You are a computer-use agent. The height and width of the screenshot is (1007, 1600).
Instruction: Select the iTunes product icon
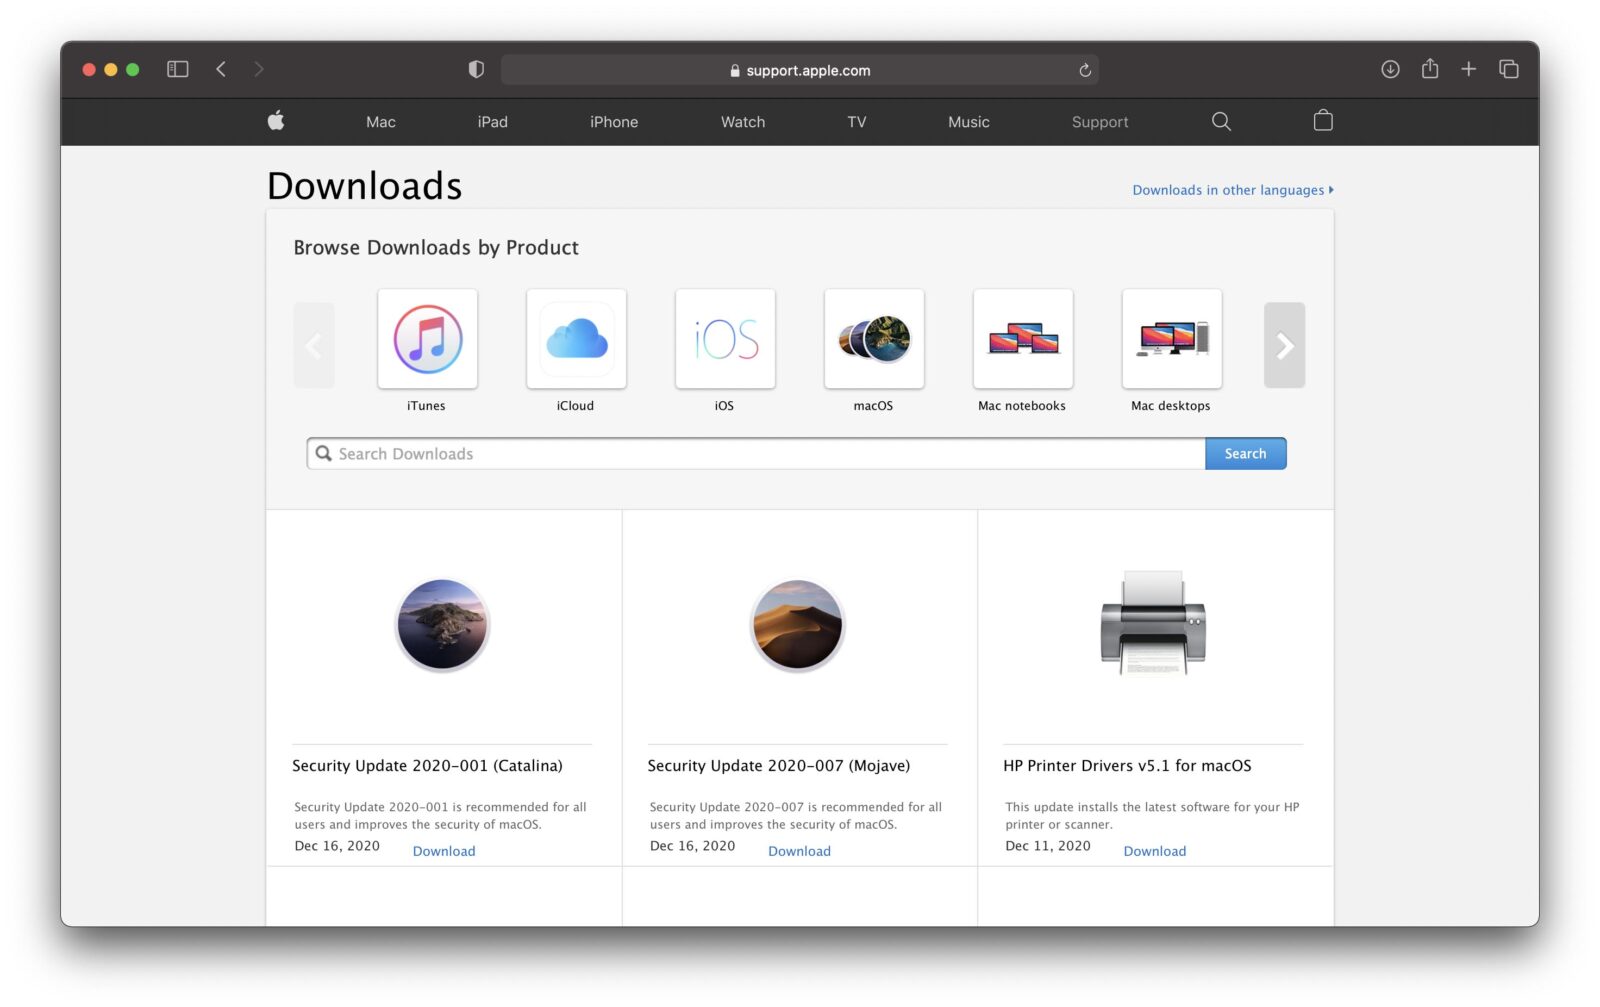point(427,338)
